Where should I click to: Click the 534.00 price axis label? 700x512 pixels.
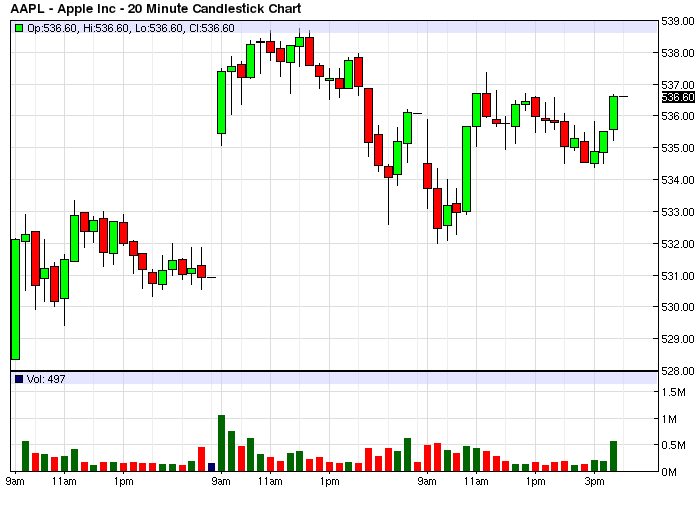pos(678,180)
